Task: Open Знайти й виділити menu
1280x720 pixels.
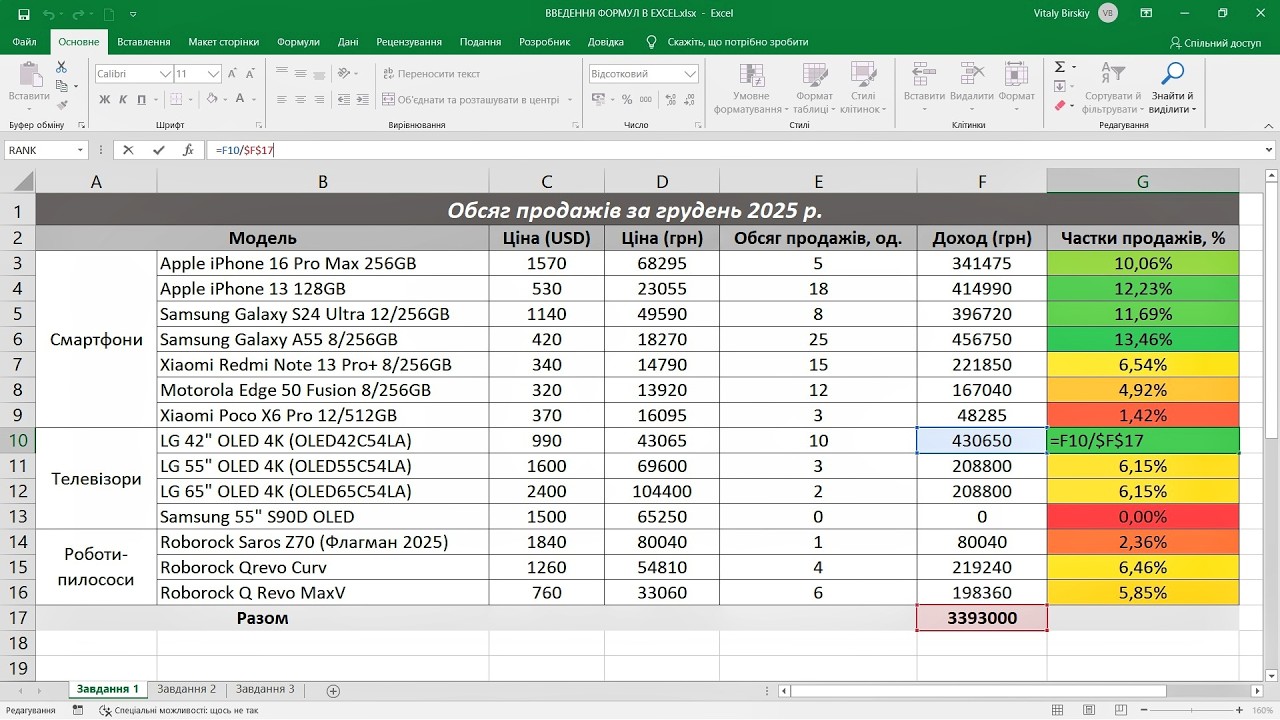Action: (x=1172, y=88)
